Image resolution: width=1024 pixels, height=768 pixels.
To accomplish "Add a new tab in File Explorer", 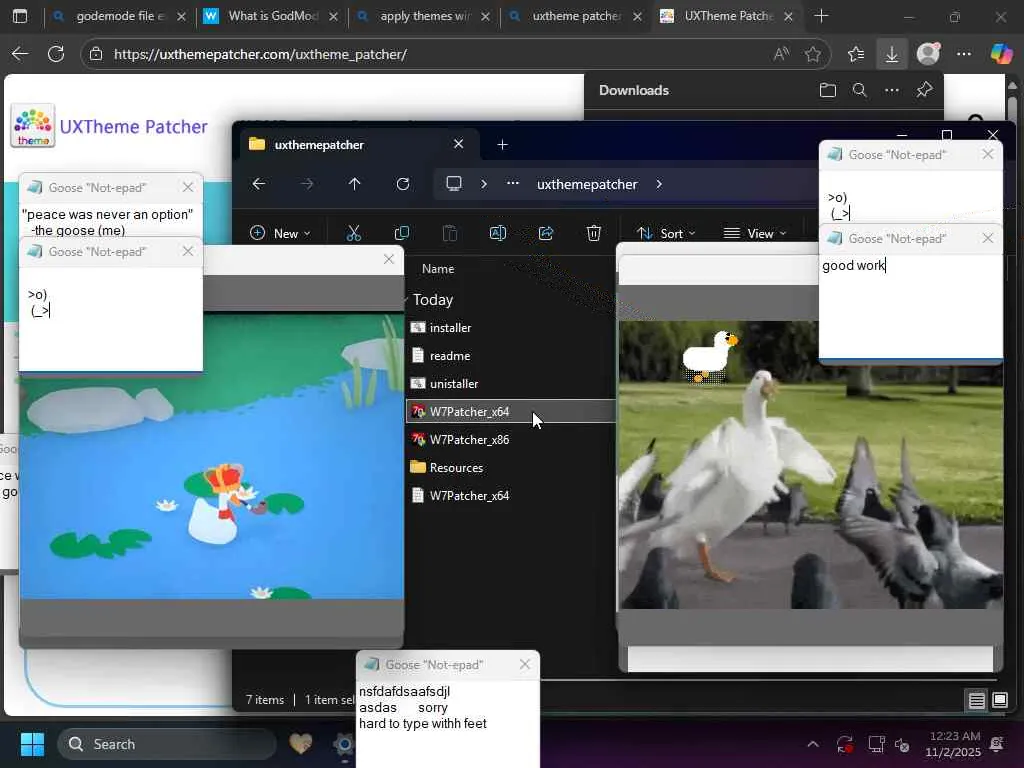I will pos(502,144).
